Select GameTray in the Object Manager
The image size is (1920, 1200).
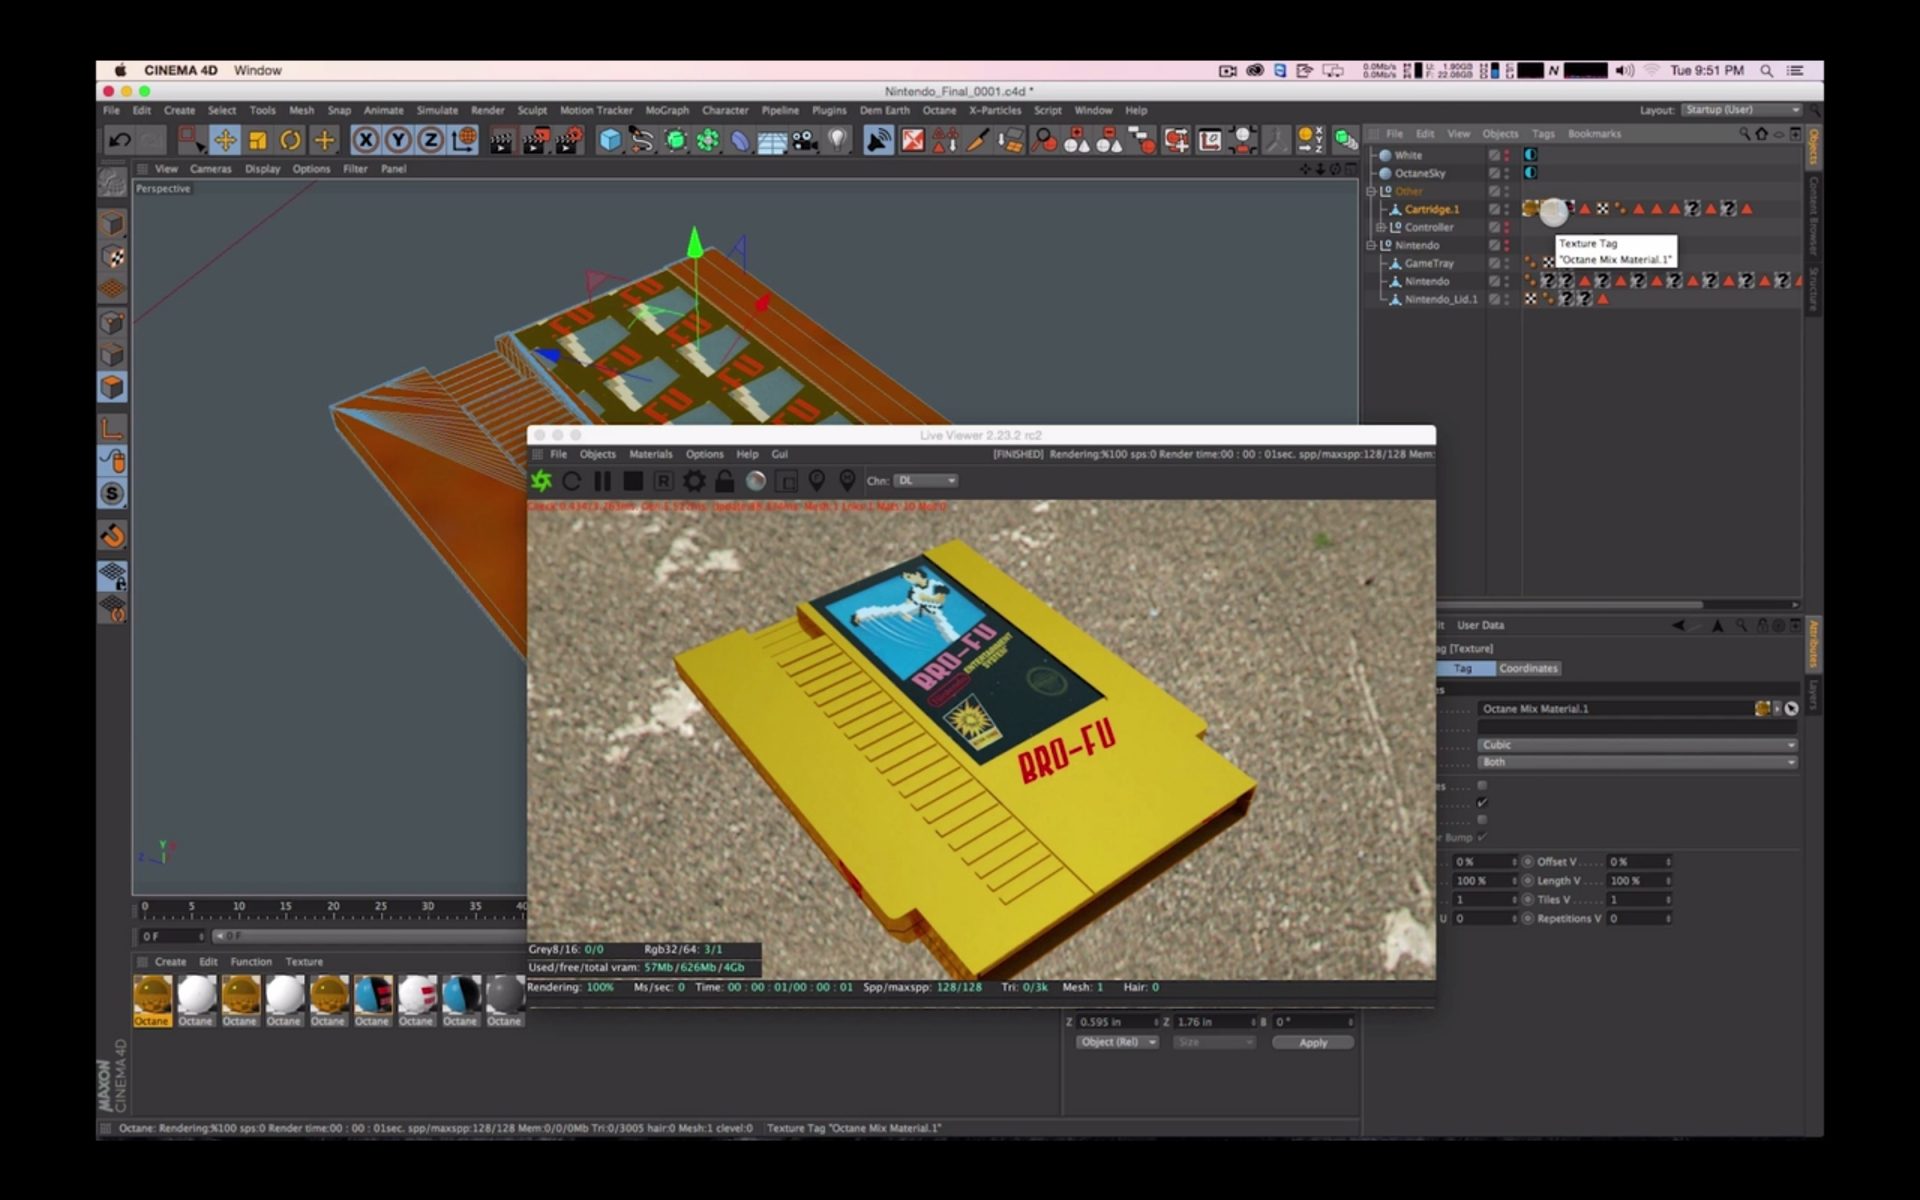click(x=1429, y=263)
